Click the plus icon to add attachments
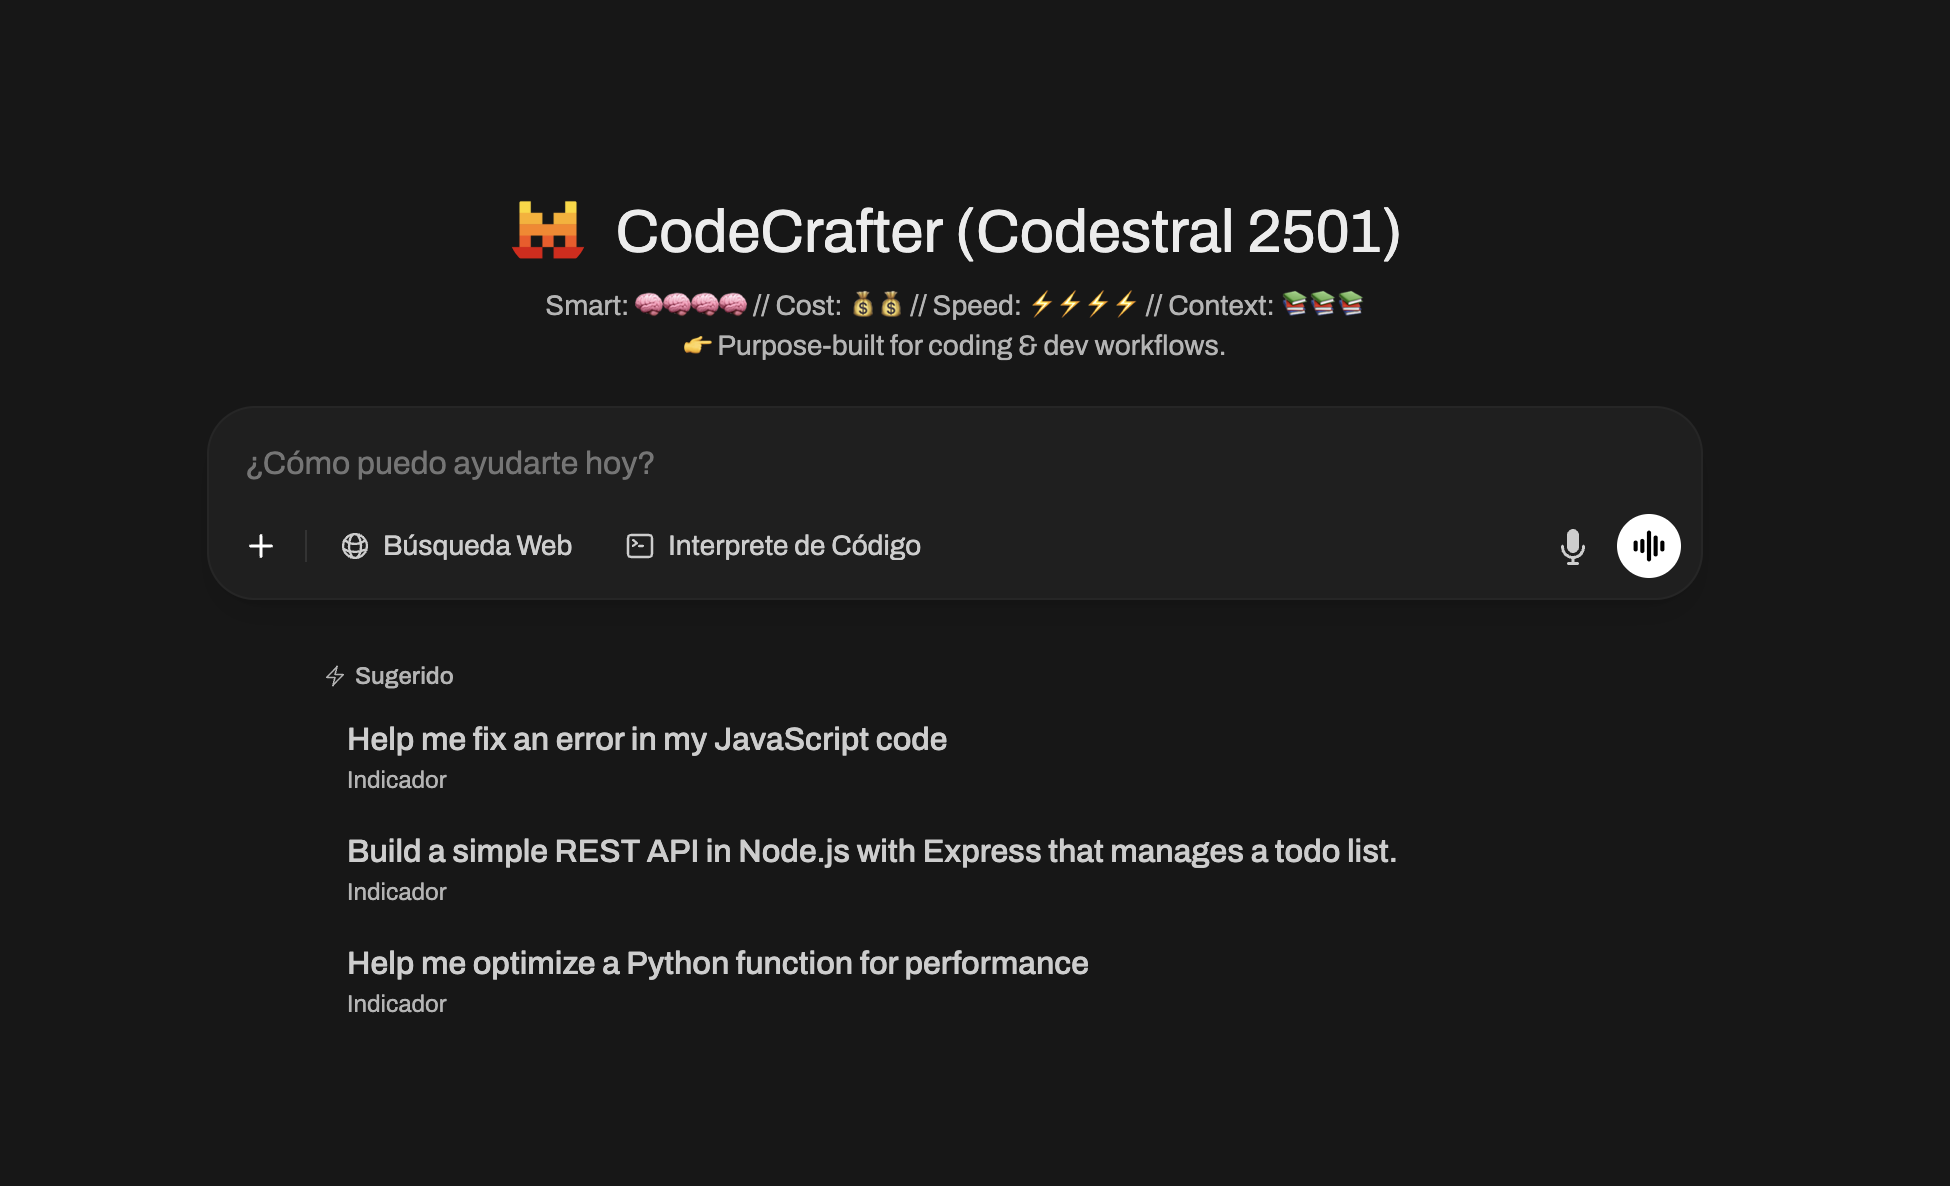Screen dimensions: 1950x1186 coord(261,546)
